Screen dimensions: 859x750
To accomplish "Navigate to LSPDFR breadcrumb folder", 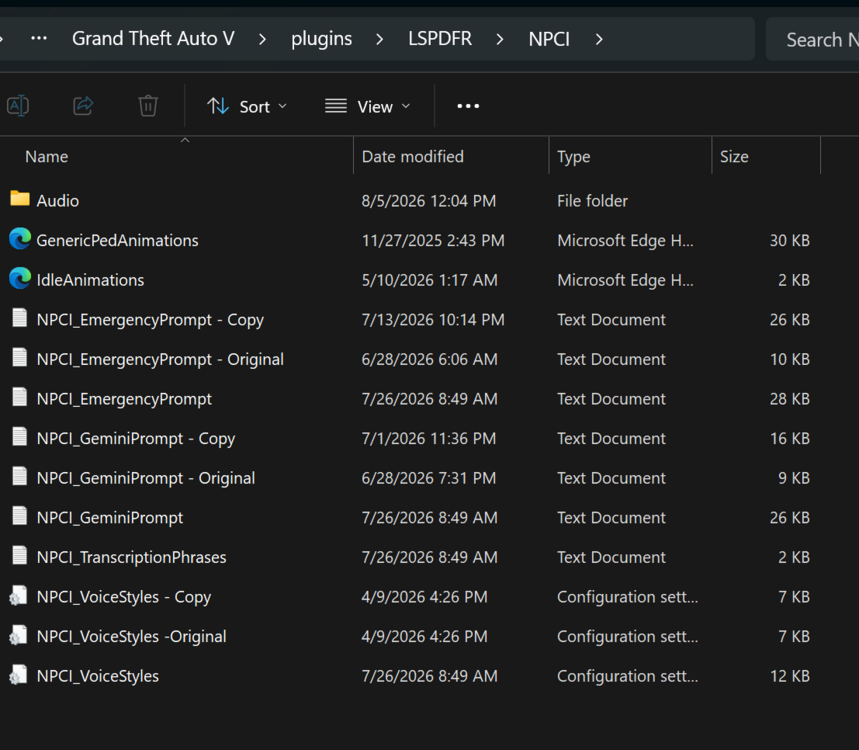I will 440,38.
